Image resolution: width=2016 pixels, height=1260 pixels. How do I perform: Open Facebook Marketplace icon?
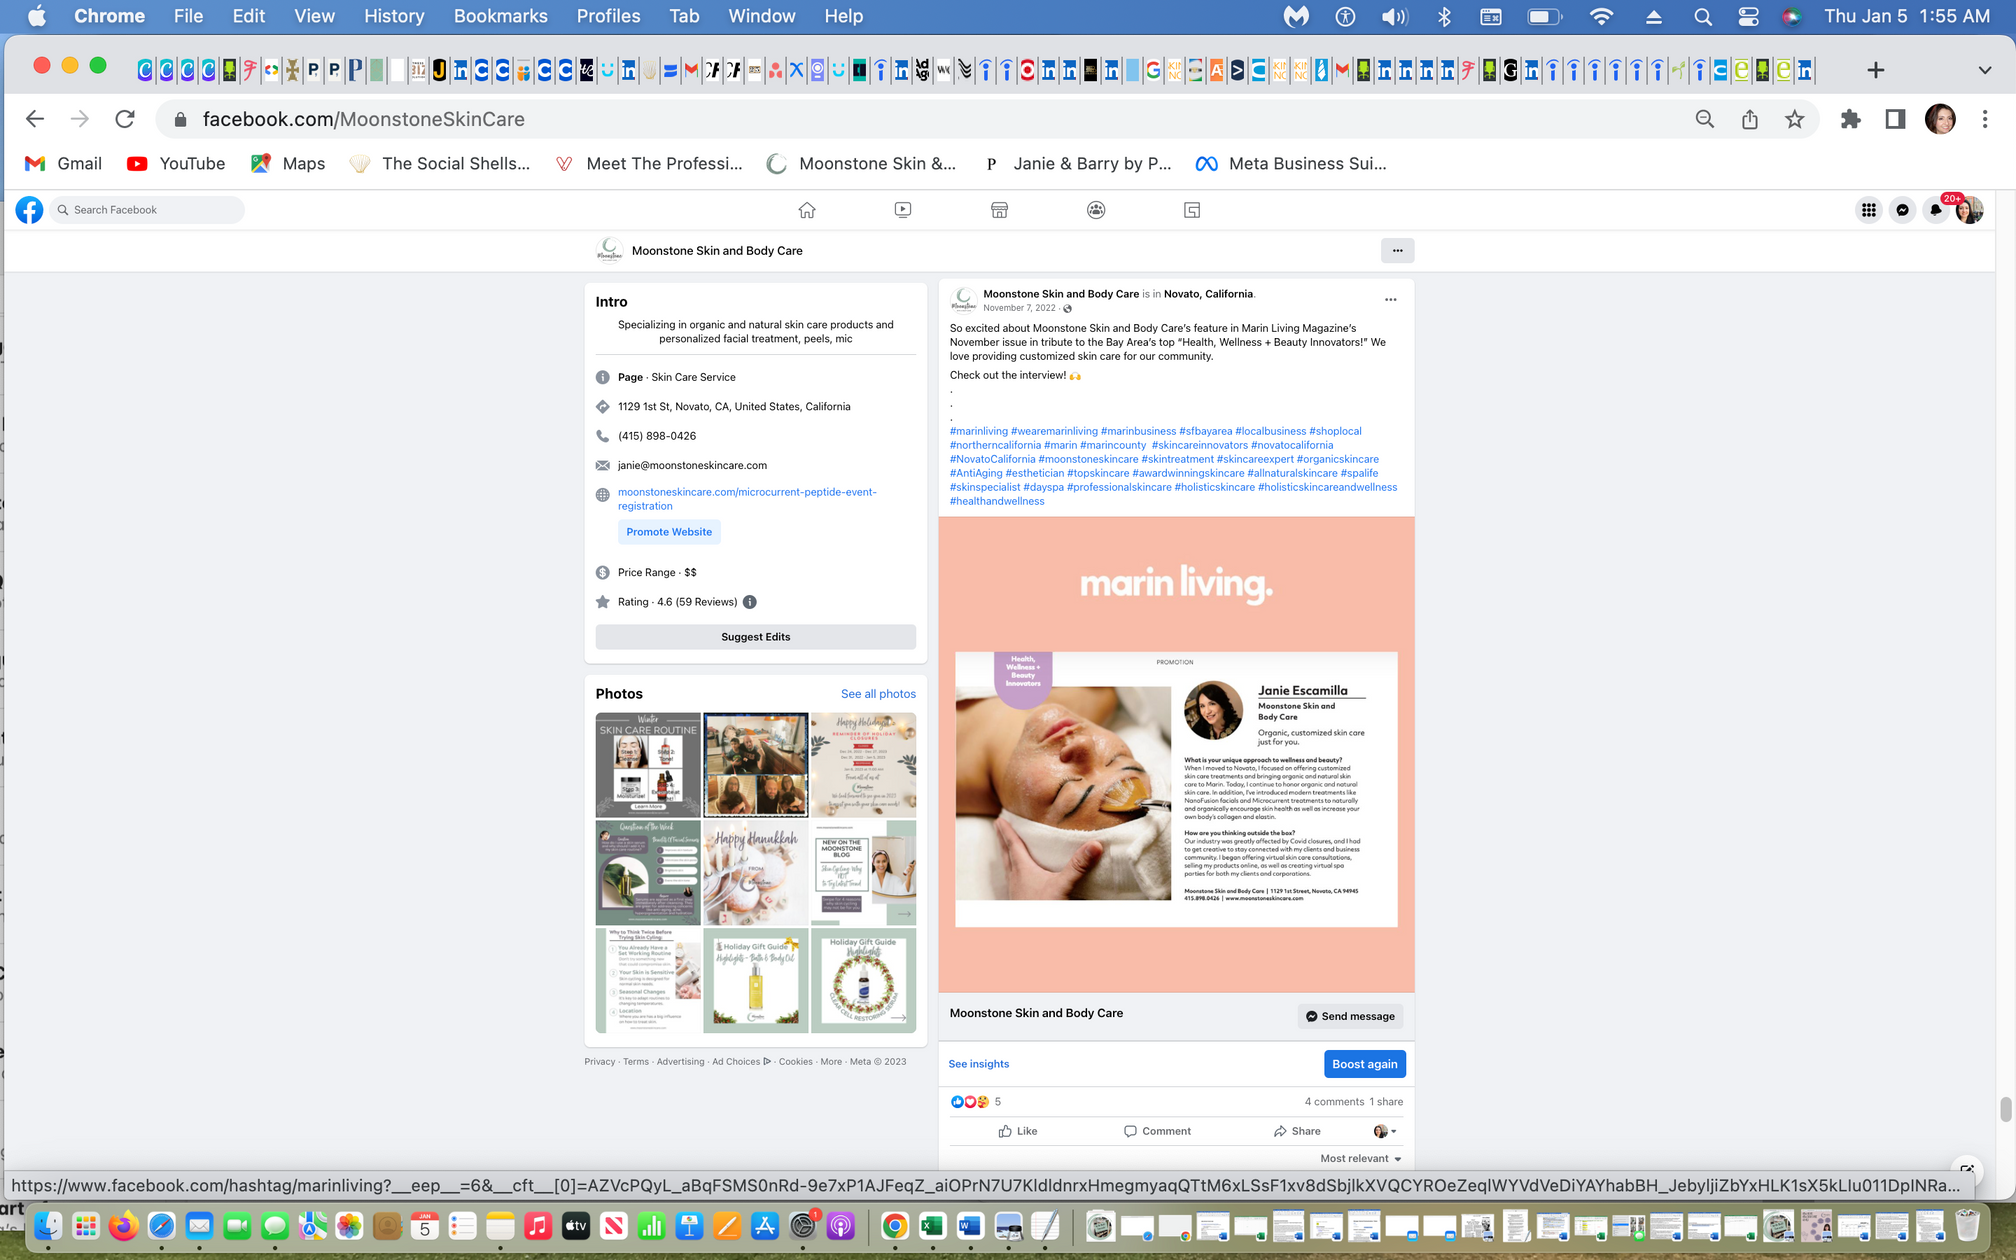click(999, 210)
